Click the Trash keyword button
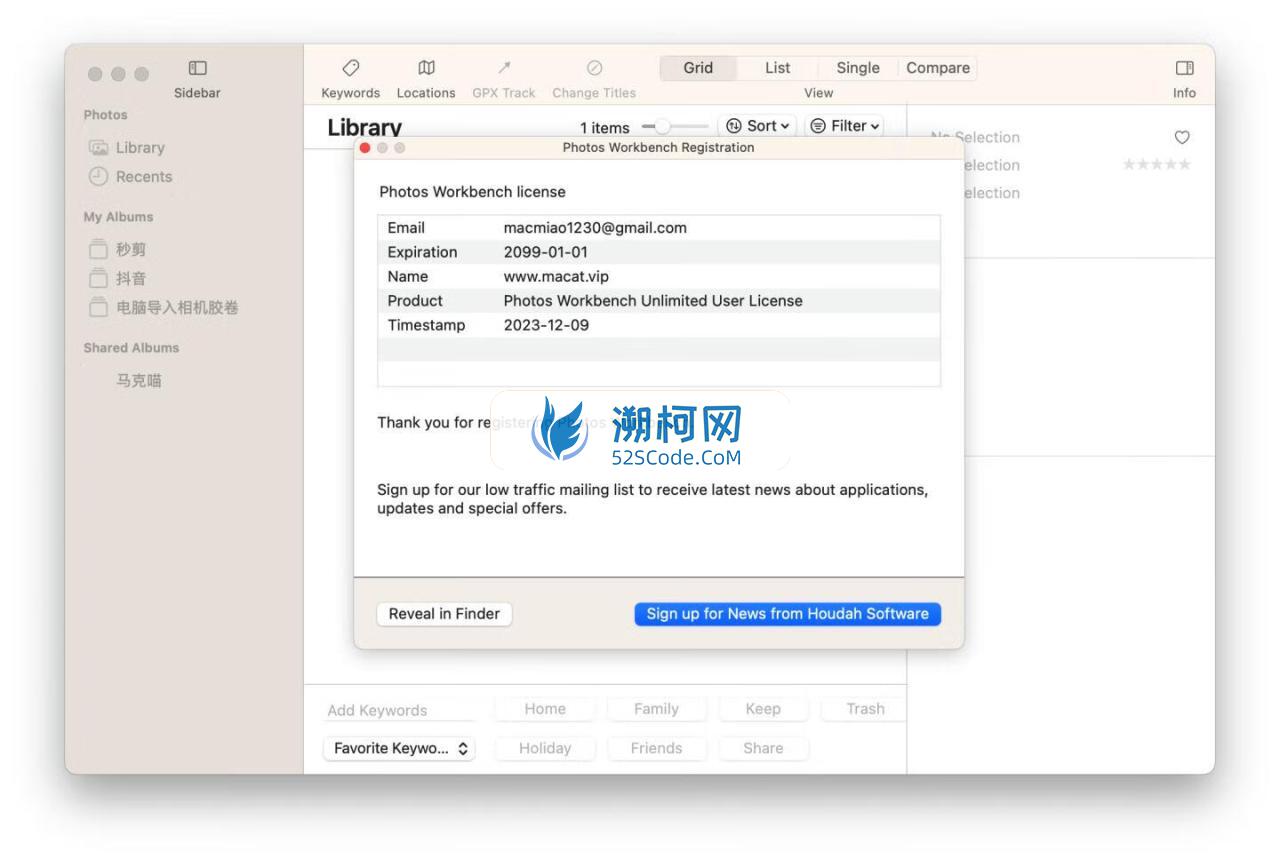 tap(864, 709)
